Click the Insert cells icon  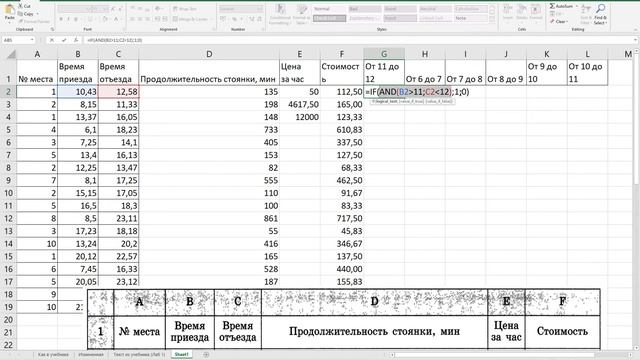point(508,9)
